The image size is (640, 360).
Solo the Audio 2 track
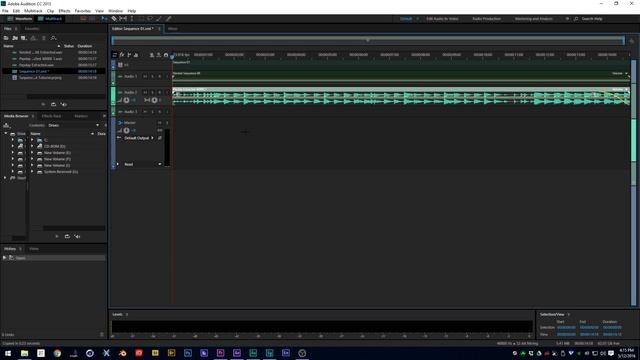point(153,92)
